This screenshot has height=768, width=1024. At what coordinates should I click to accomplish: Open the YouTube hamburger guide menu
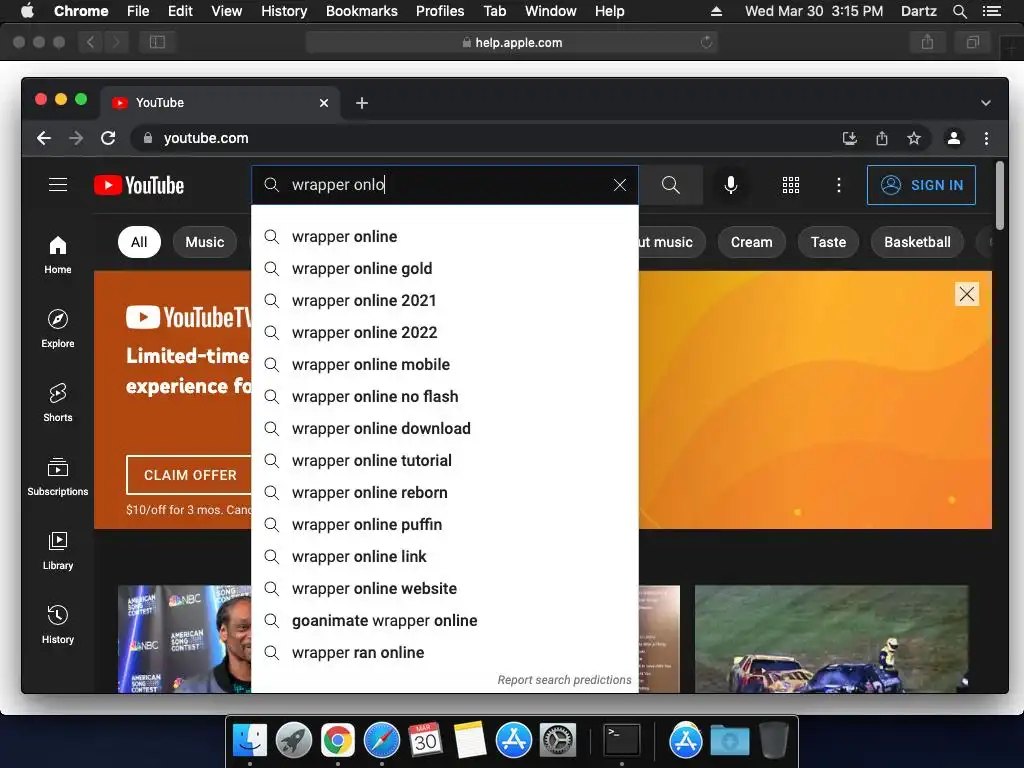point(58,185)
